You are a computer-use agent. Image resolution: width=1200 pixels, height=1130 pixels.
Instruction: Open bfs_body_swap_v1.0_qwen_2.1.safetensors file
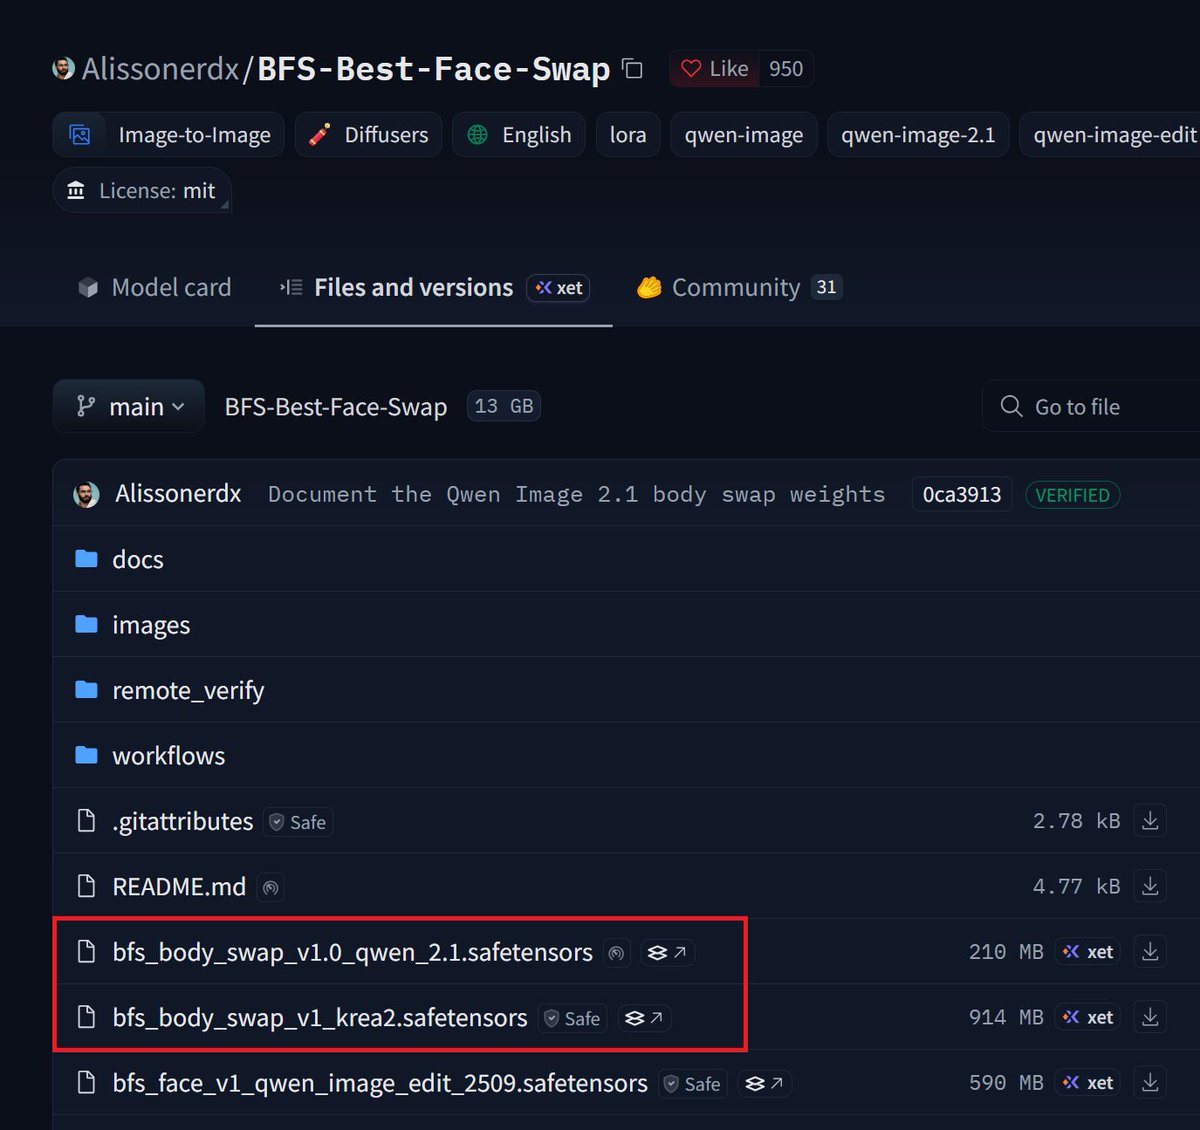[x=352, y=952]
